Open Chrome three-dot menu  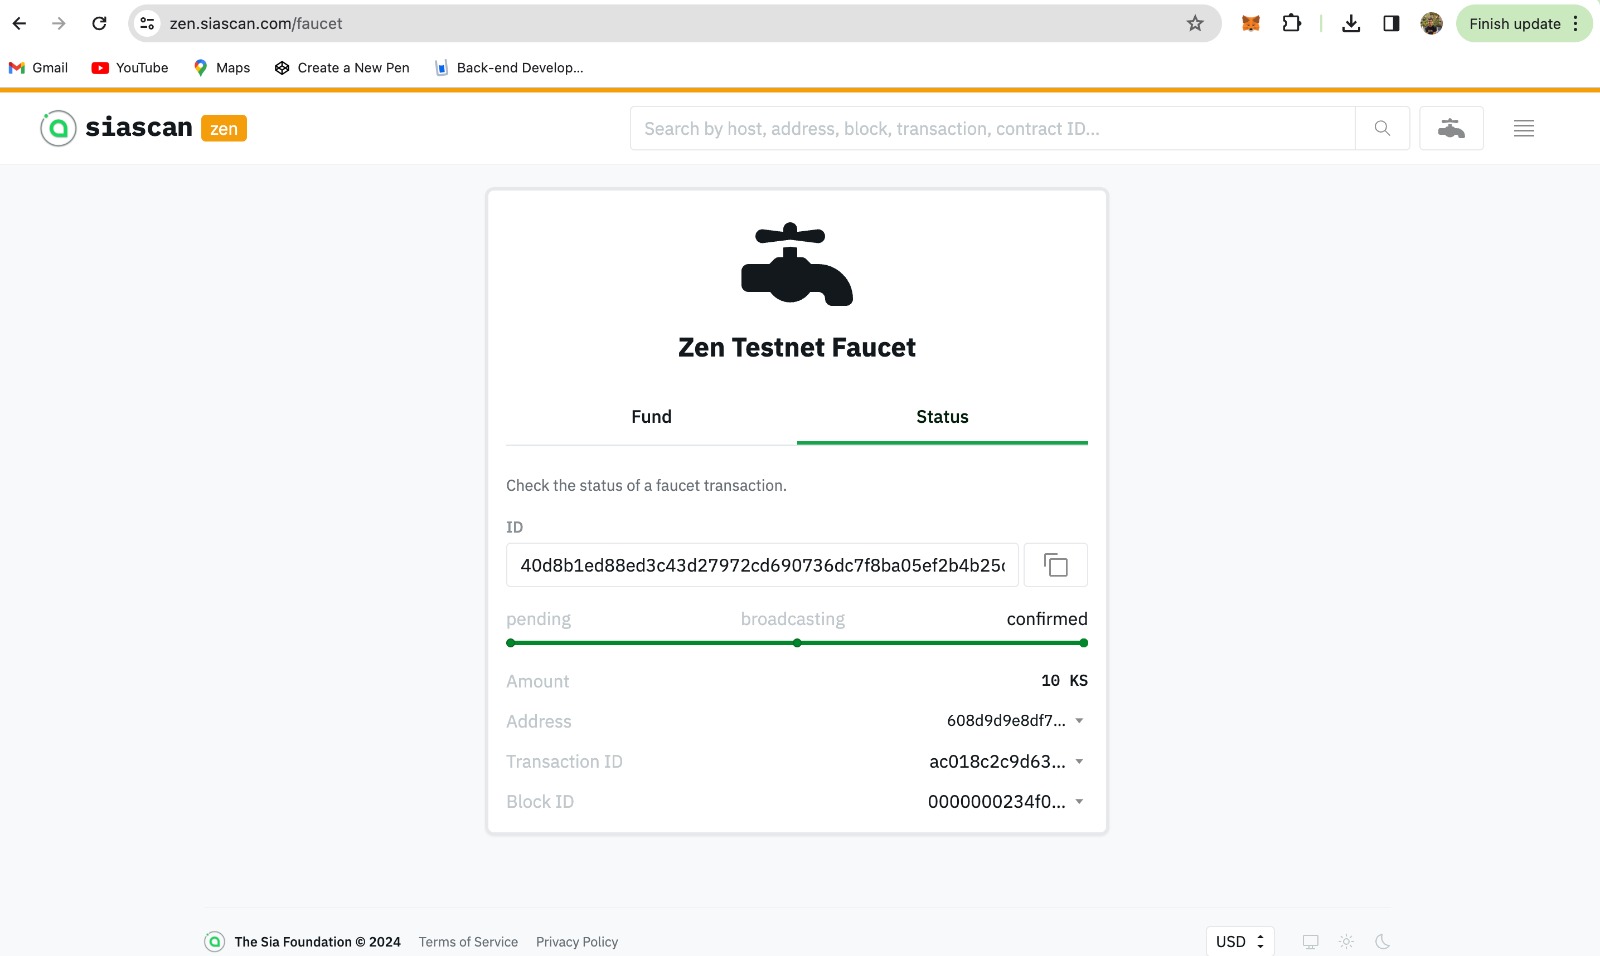[1576, 23]
